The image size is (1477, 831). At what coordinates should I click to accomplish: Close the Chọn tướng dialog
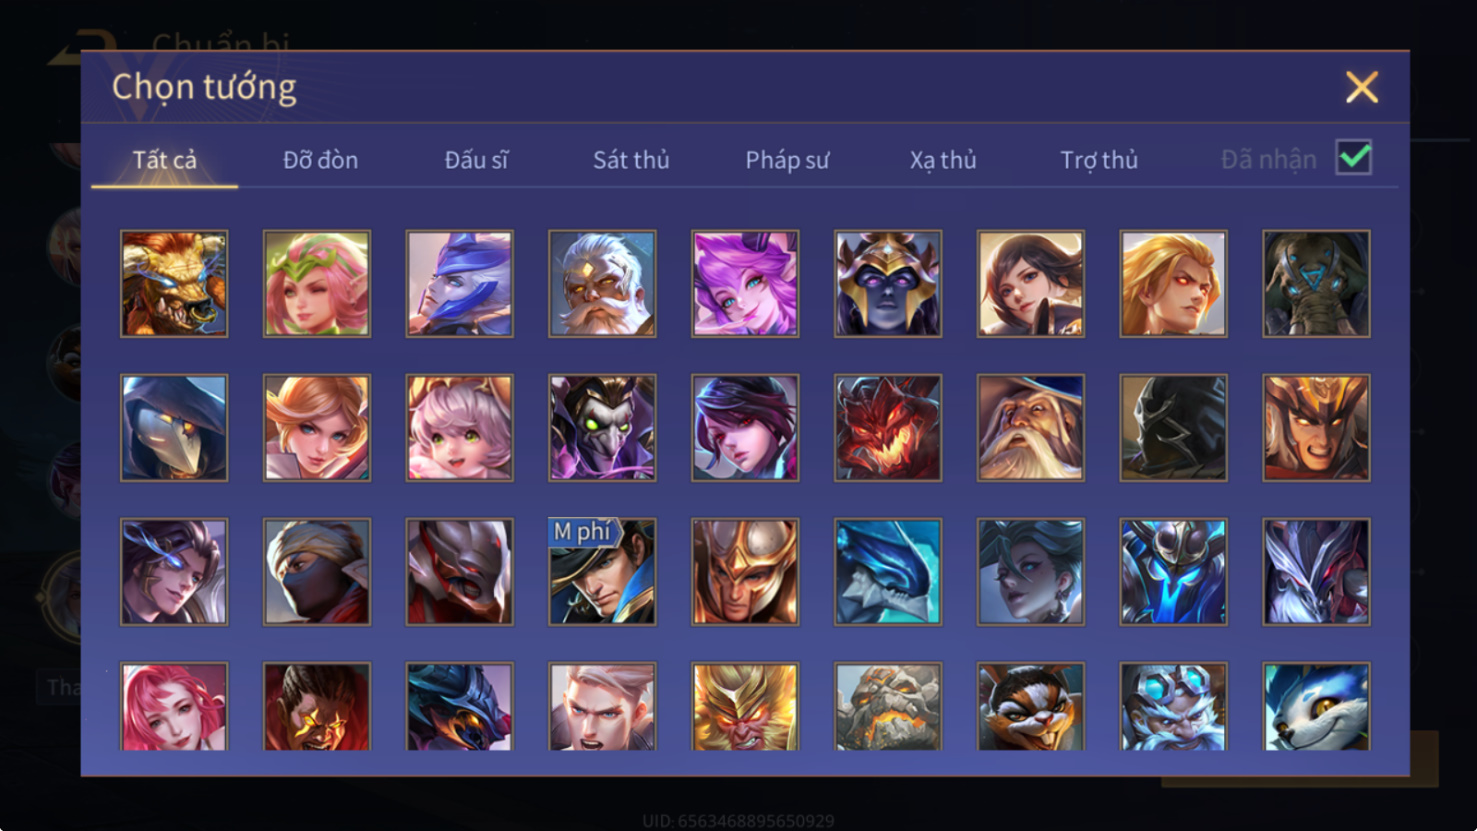click(1362, 87)
